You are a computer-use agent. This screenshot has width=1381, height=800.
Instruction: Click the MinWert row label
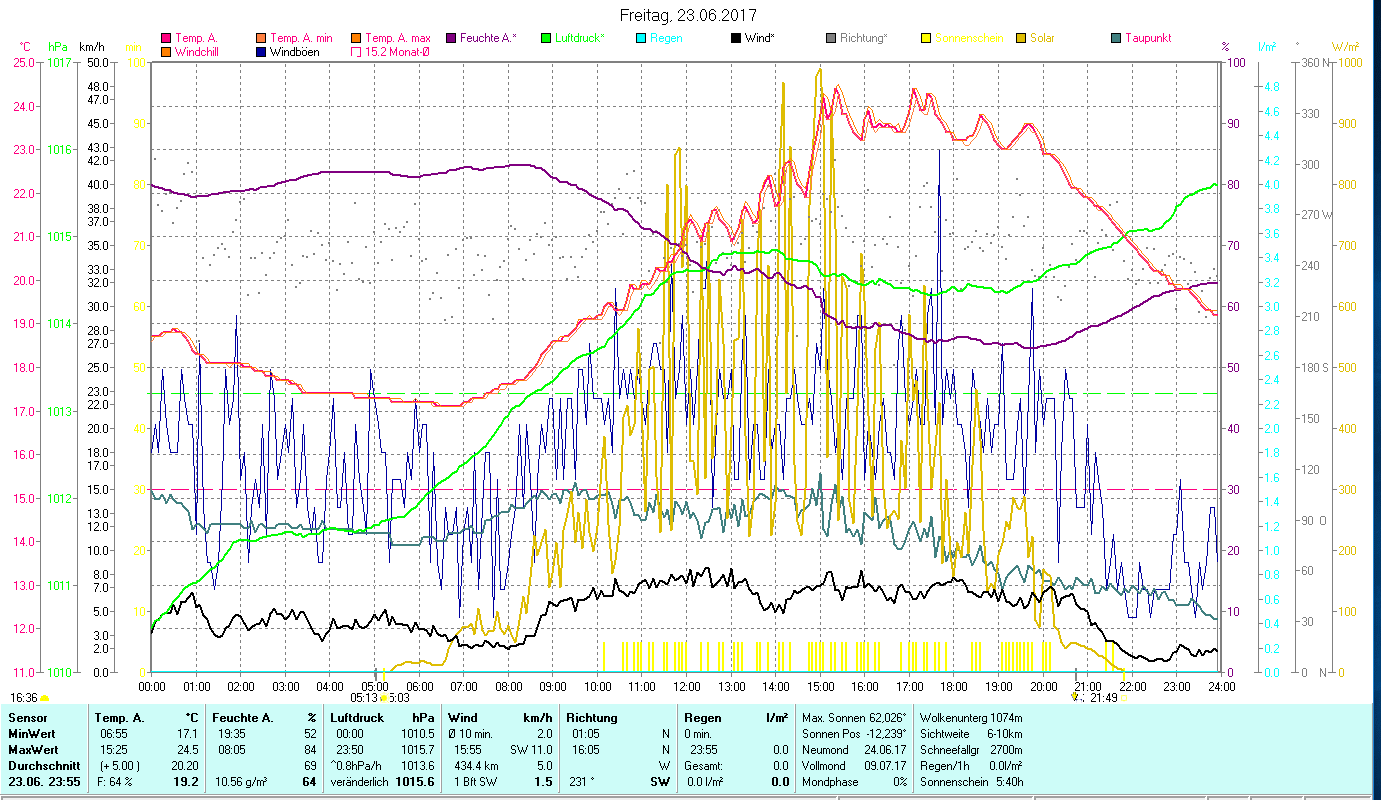point(31,734)
